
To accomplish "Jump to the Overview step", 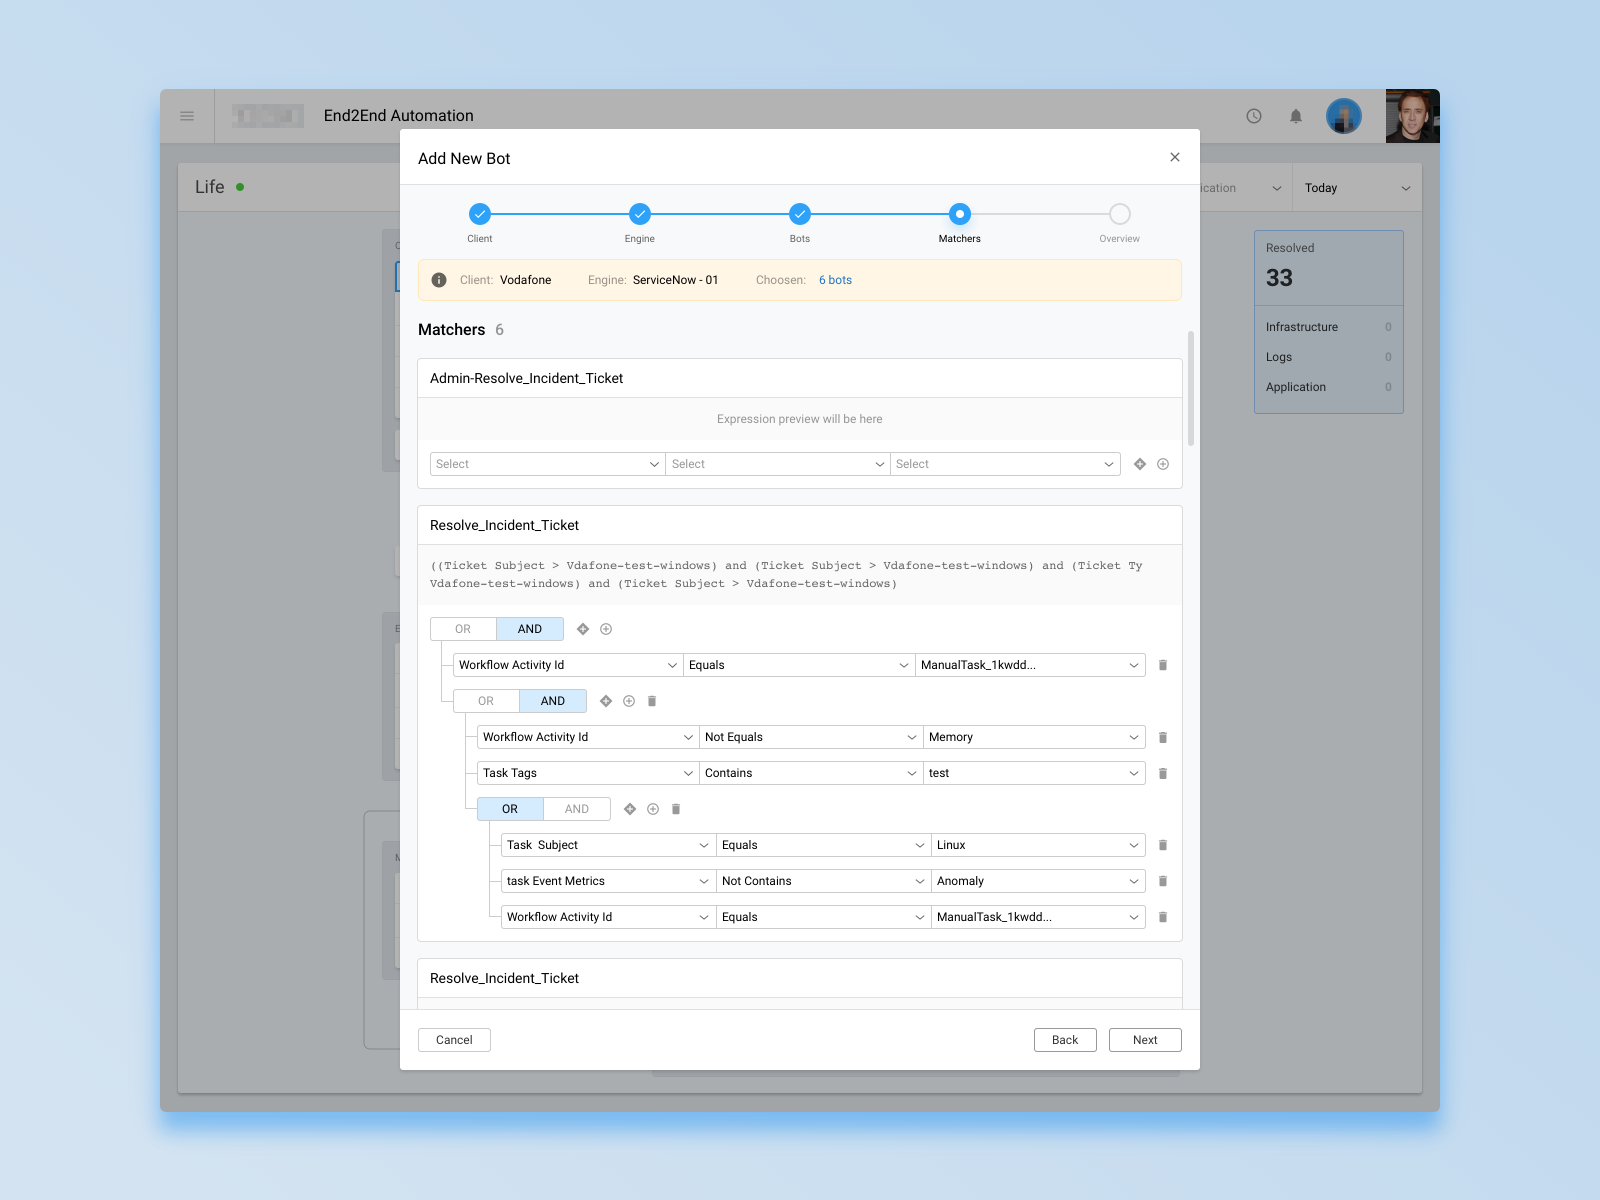I will [1119, 214].
